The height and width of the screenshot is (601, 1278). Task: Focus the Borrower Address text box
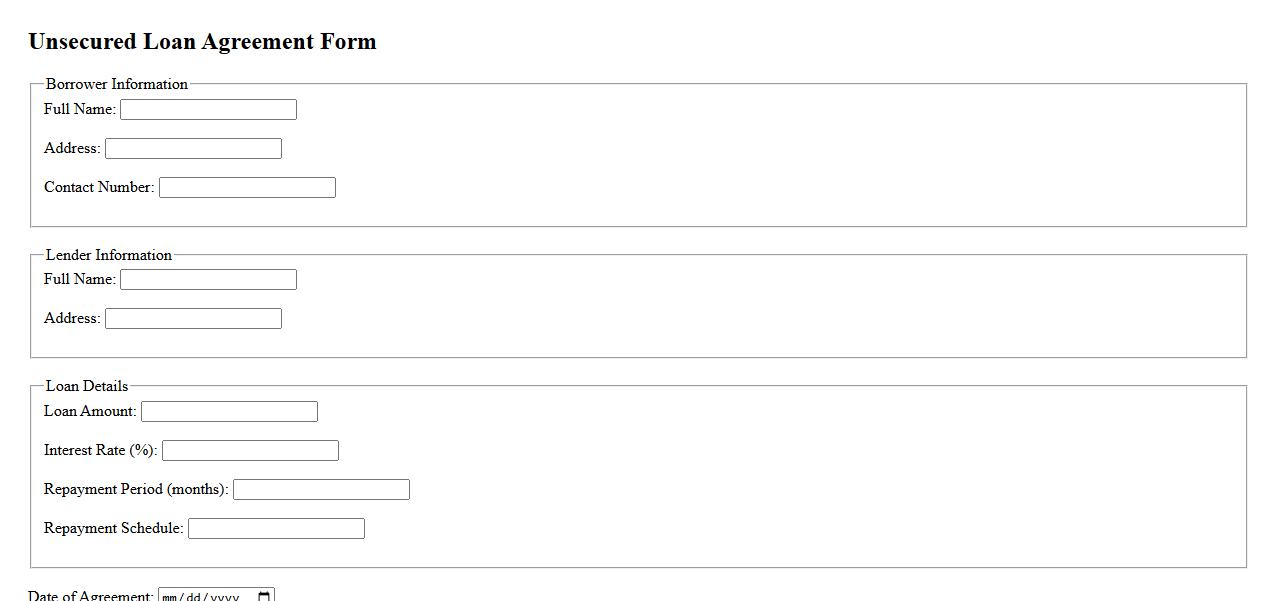[x=193, y=148]
